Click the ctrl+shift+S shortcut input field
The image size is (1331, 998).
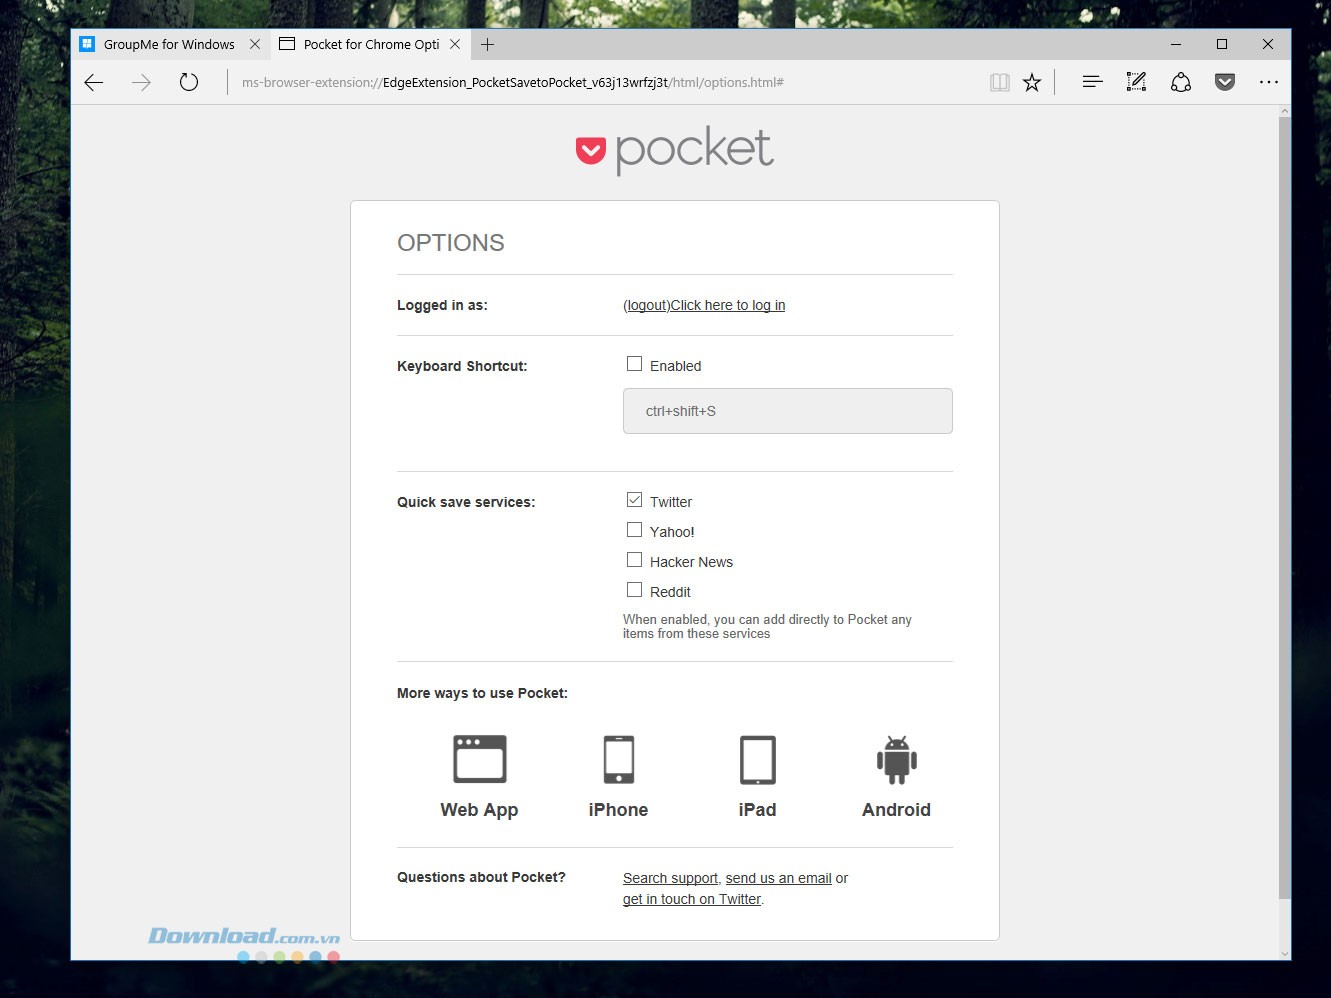(x=787, y=411)
